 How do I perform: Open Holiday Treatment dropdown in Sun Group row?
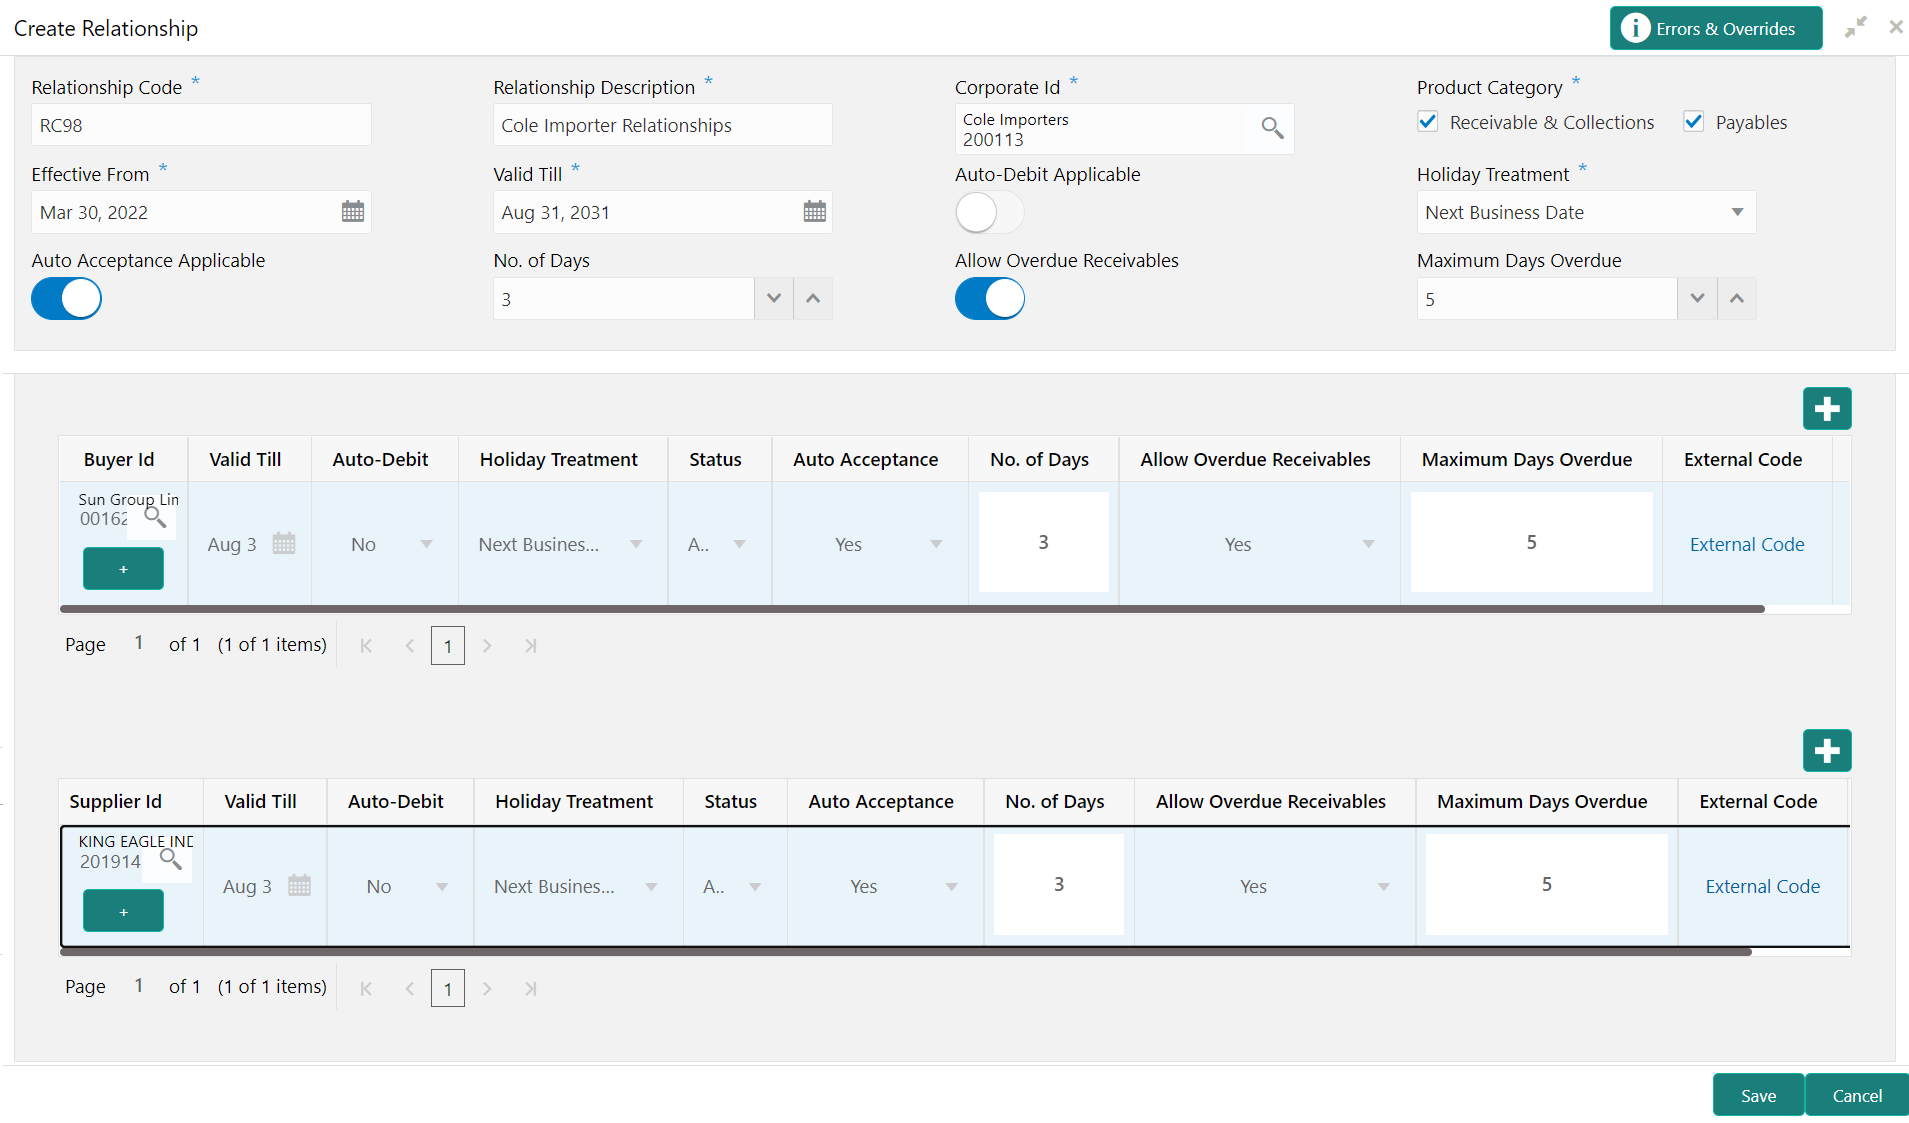[x=636, y=544]
